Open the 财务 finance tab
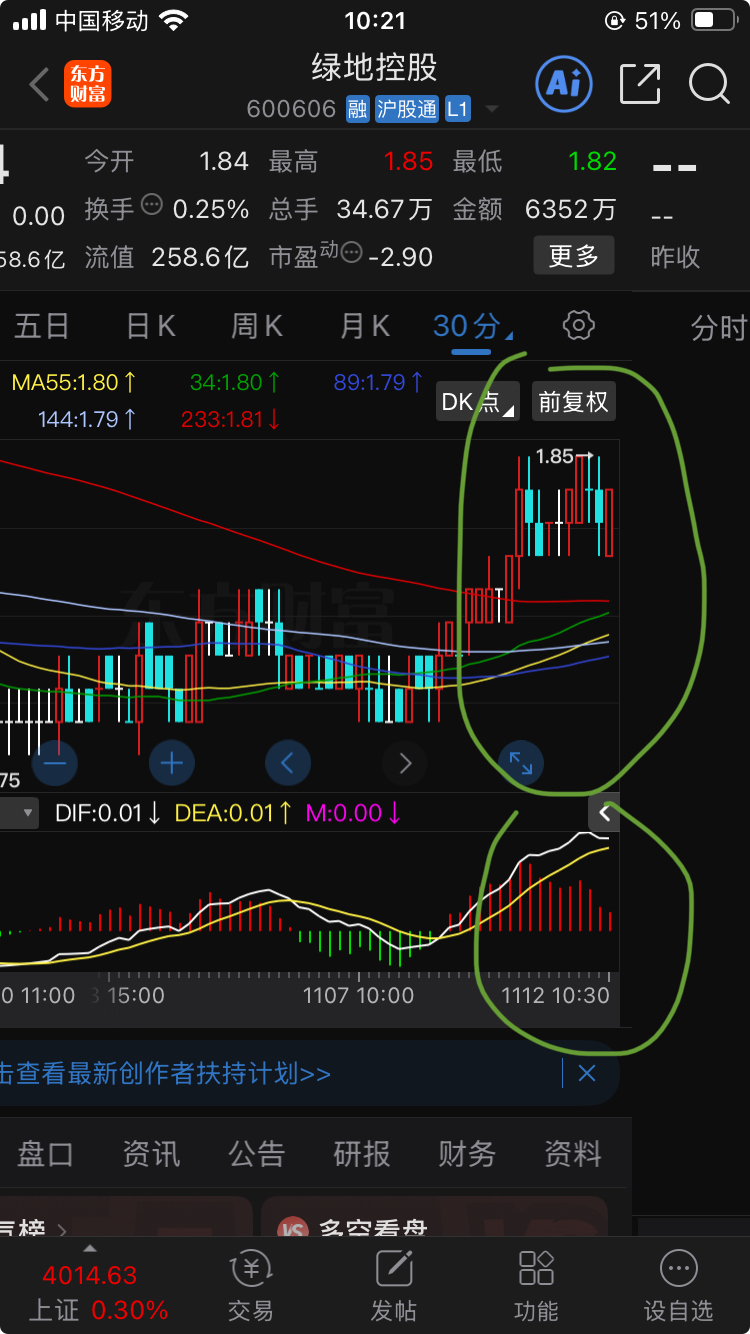This screenshot has height=1334, width=750. click(x=467, y=1154)
